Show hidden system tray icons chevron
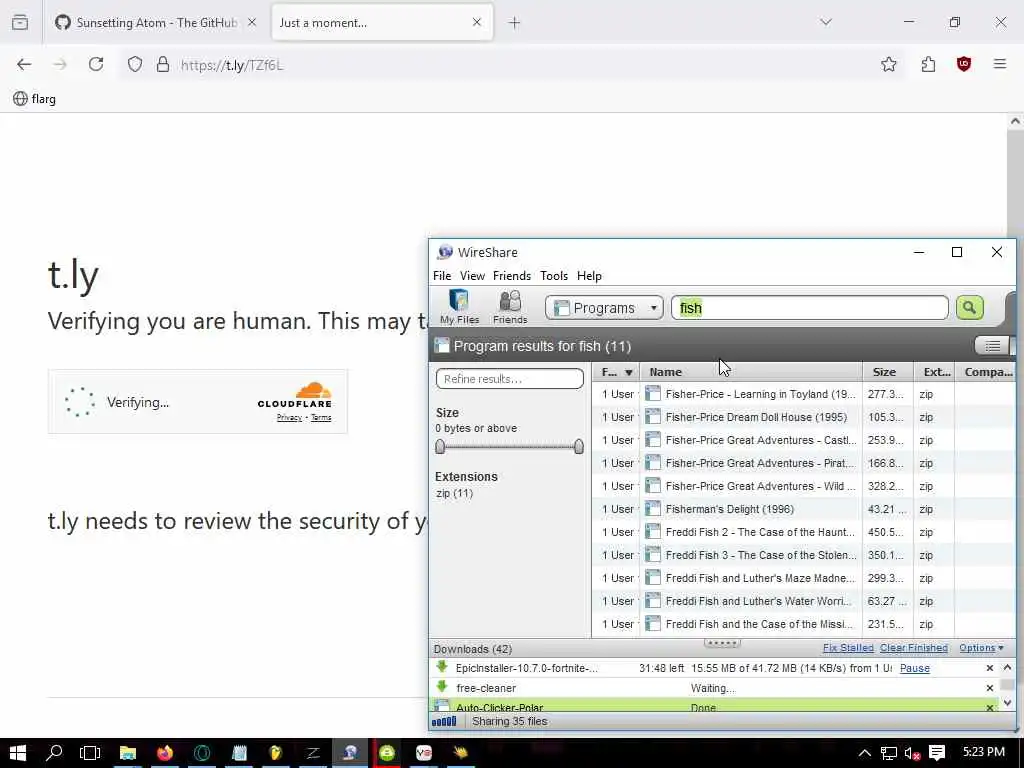 [x=865, y=753]
